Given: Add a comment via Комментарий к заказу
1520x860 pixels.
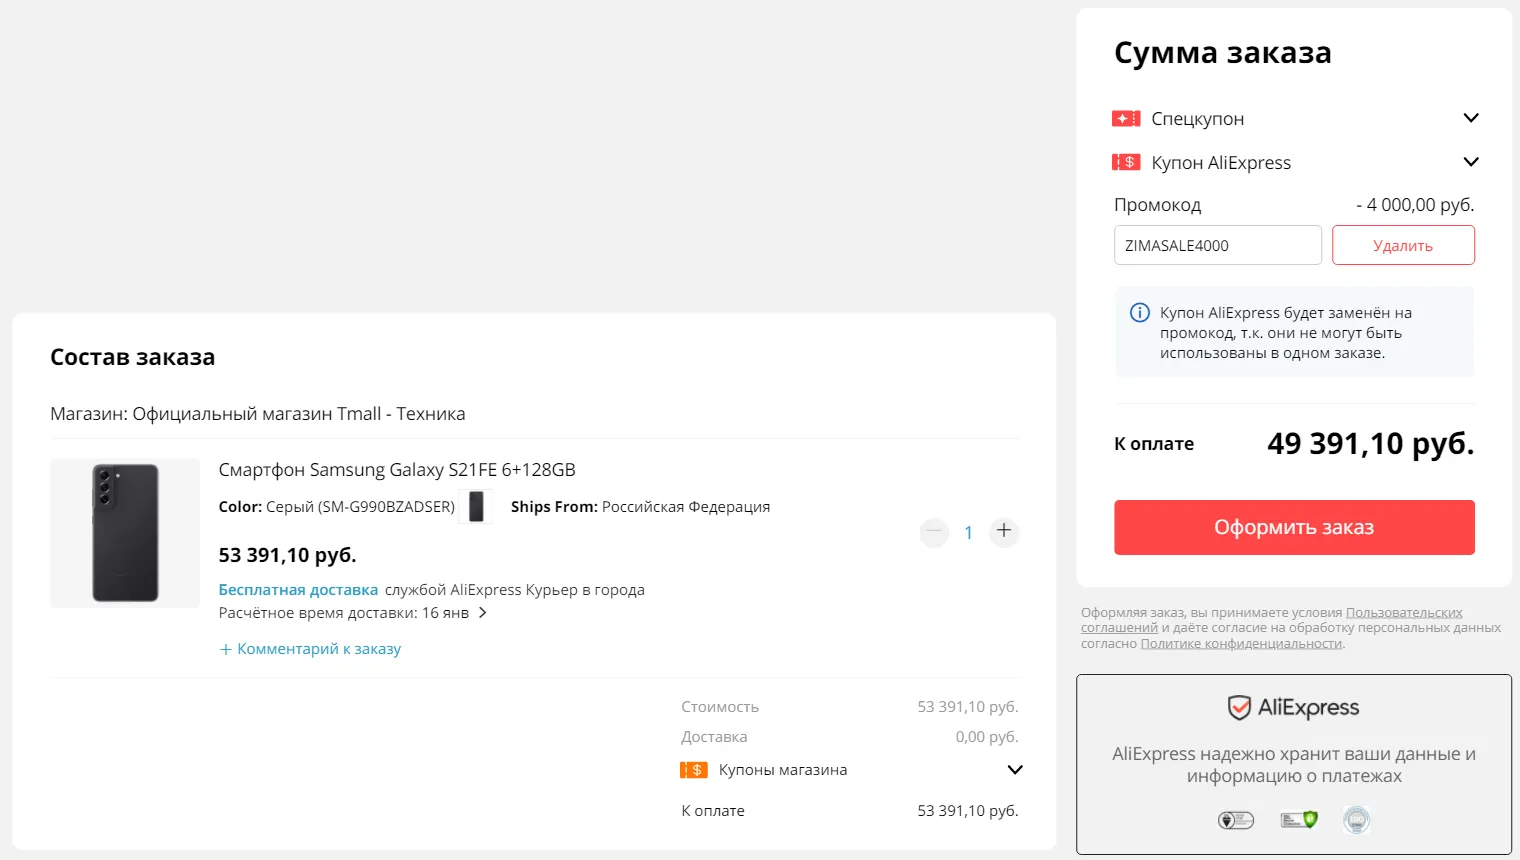Looking at the screenshot, I should tap(310, 649).
